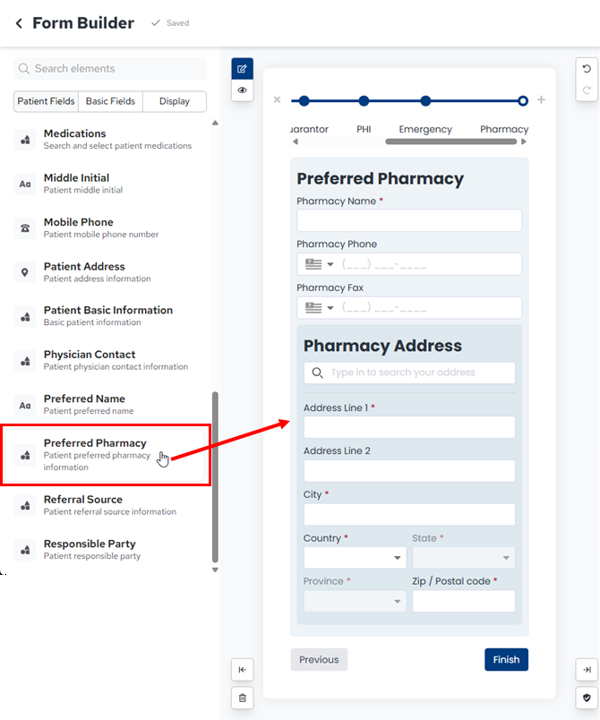Click the trash delete icon
600x720 pixels.
[x=242, y=698]
